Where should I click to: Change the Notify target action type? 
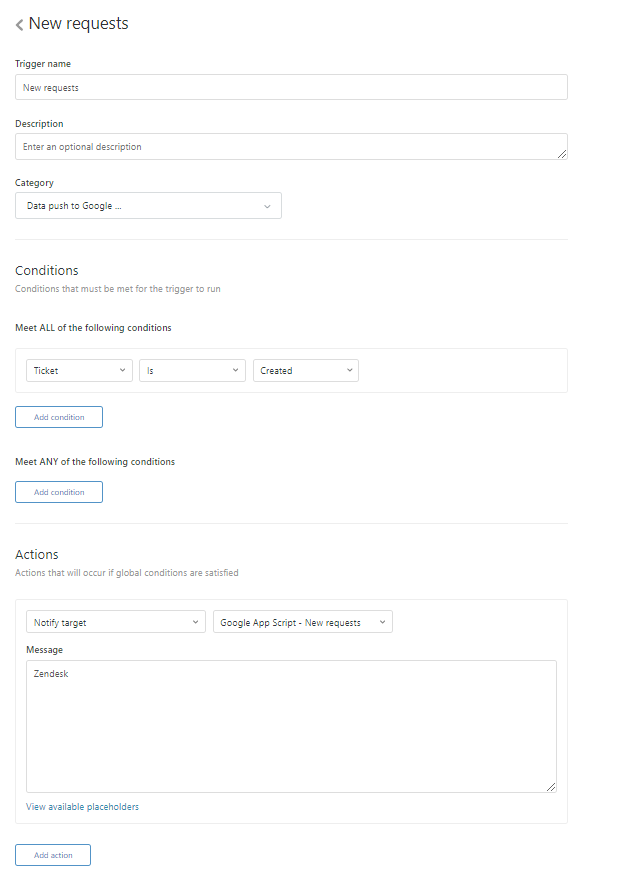115,621
